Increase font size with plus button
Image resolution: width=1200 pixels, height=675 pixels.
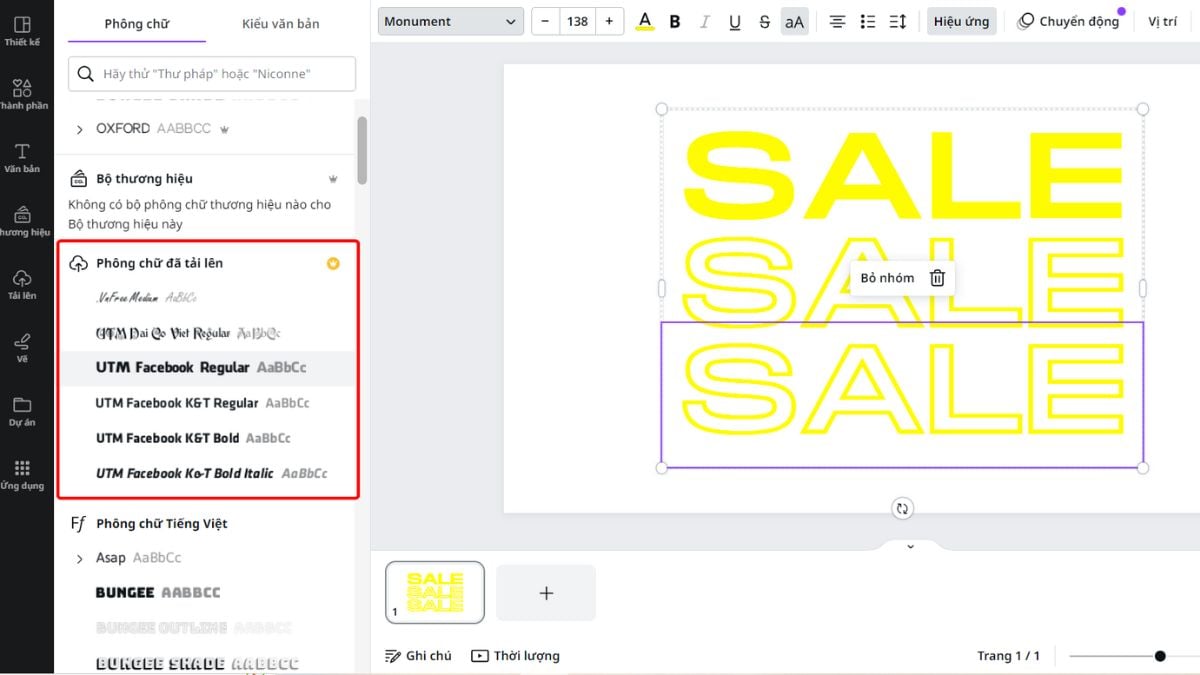[609, 21]
